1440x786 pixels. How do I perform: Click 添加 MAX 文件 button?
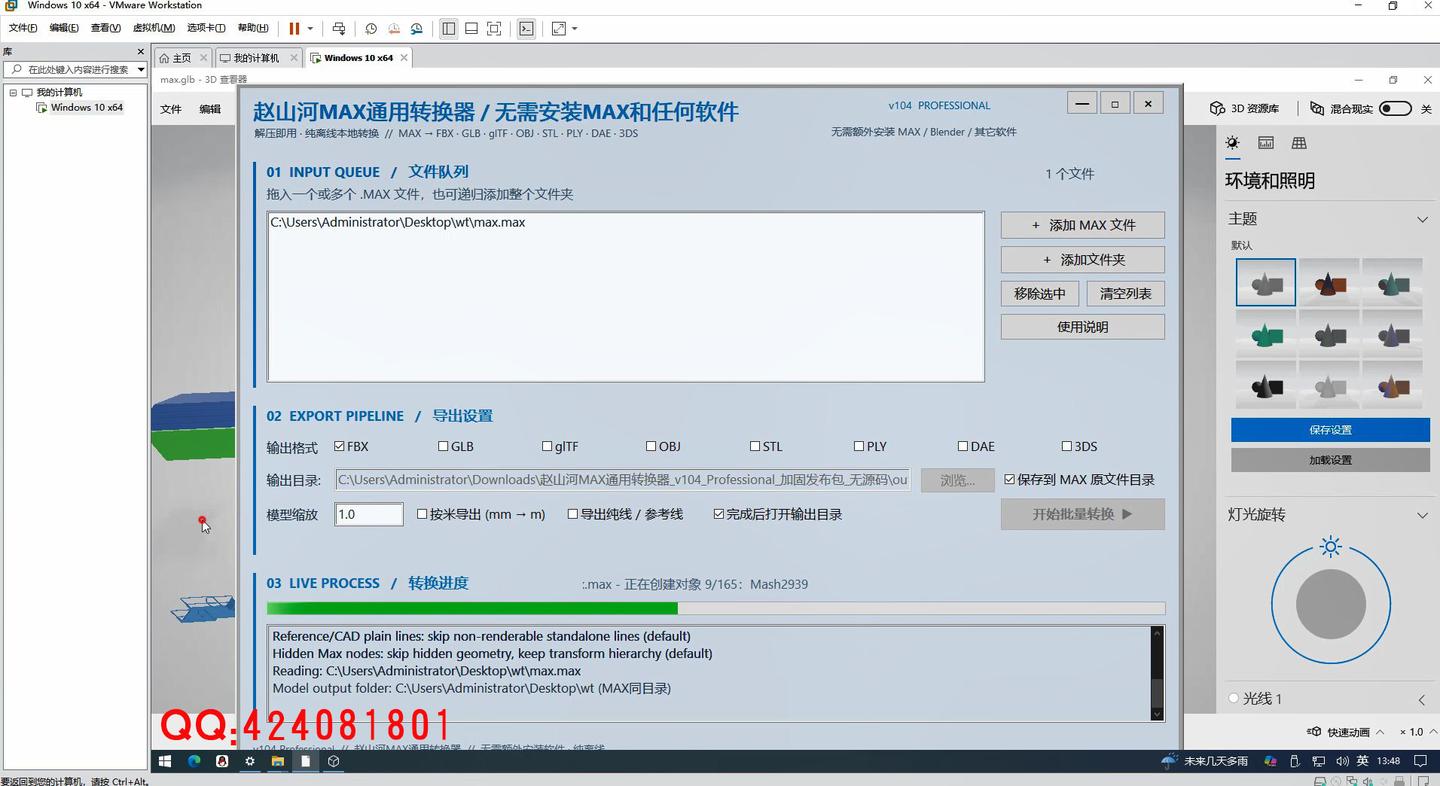coord(1083,225)
